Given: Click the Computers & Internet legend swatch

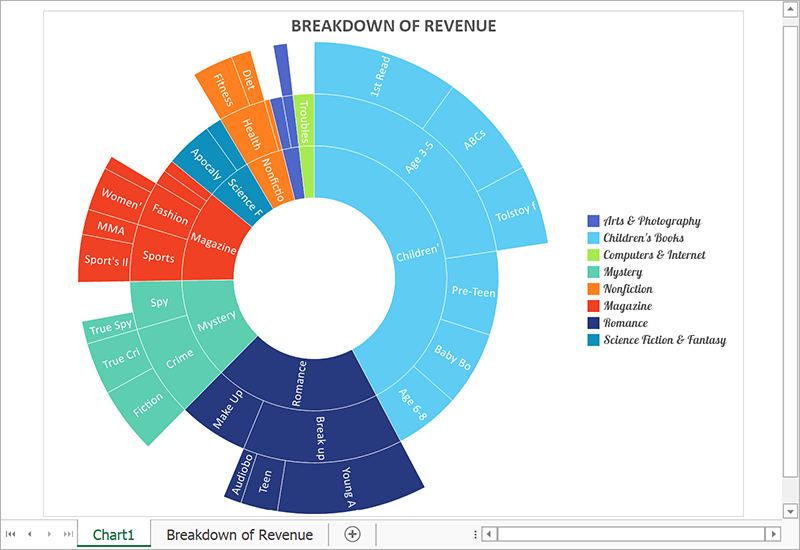Looking at the screenshot, I should (593, 255).
